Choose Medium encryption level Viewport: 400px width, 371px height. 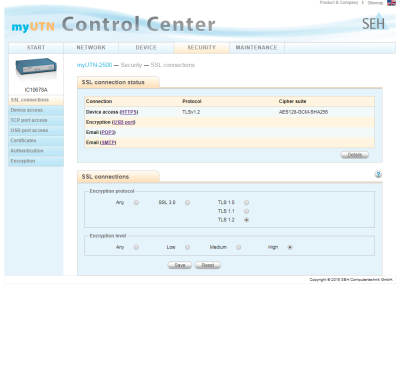pyautogui.click(x=238, y=247)
